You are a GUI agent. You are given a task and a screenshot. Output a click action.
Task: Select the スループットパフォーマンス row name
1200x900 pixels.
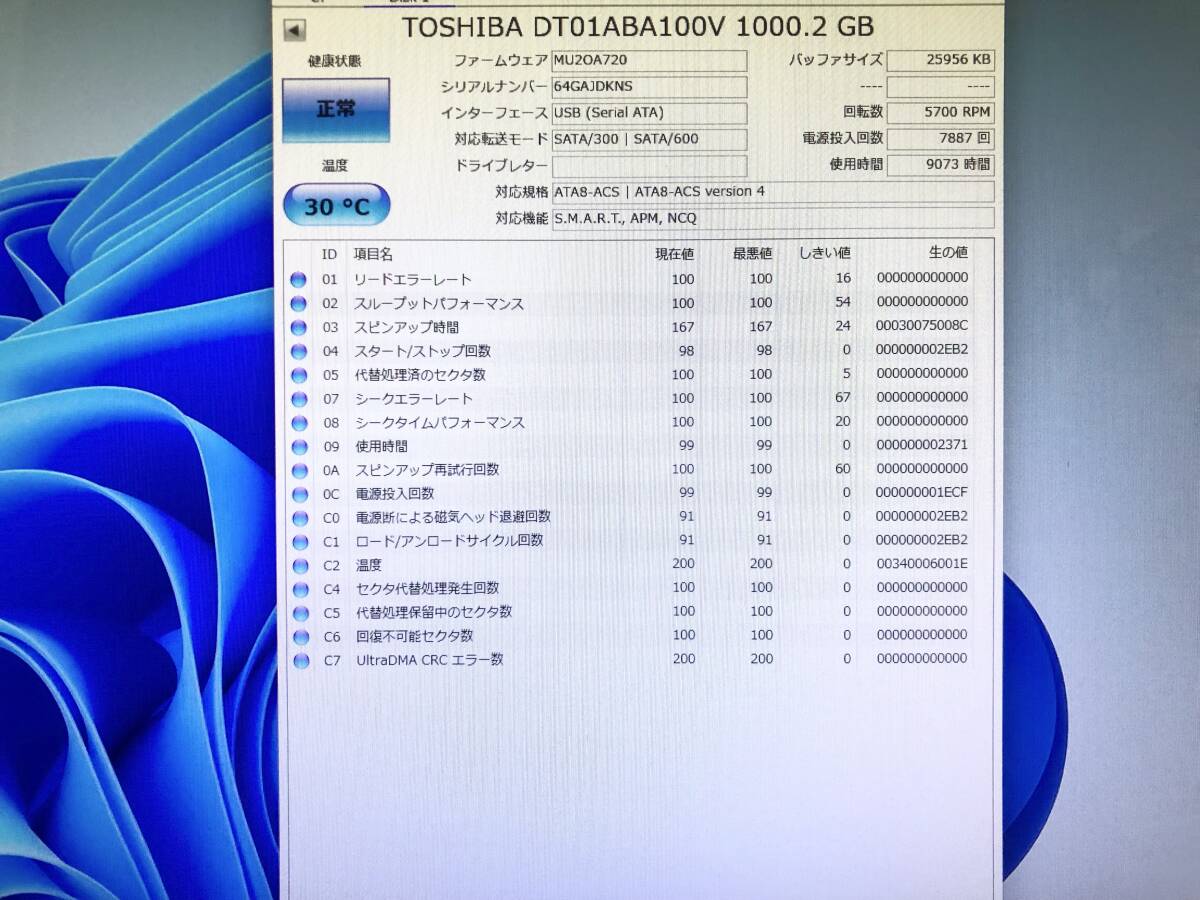439,303
